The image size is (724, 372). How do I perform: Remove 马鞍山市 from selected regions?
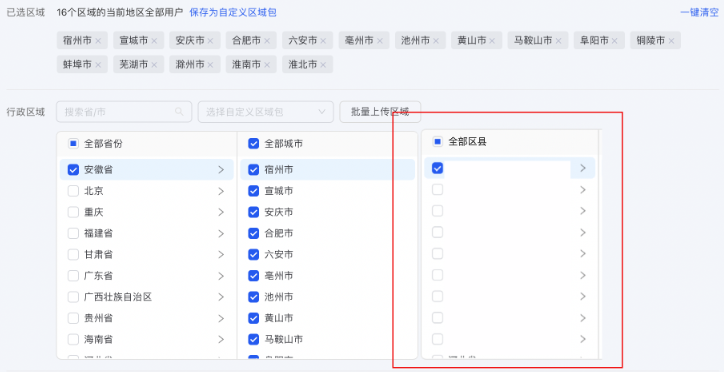point(559,41)
